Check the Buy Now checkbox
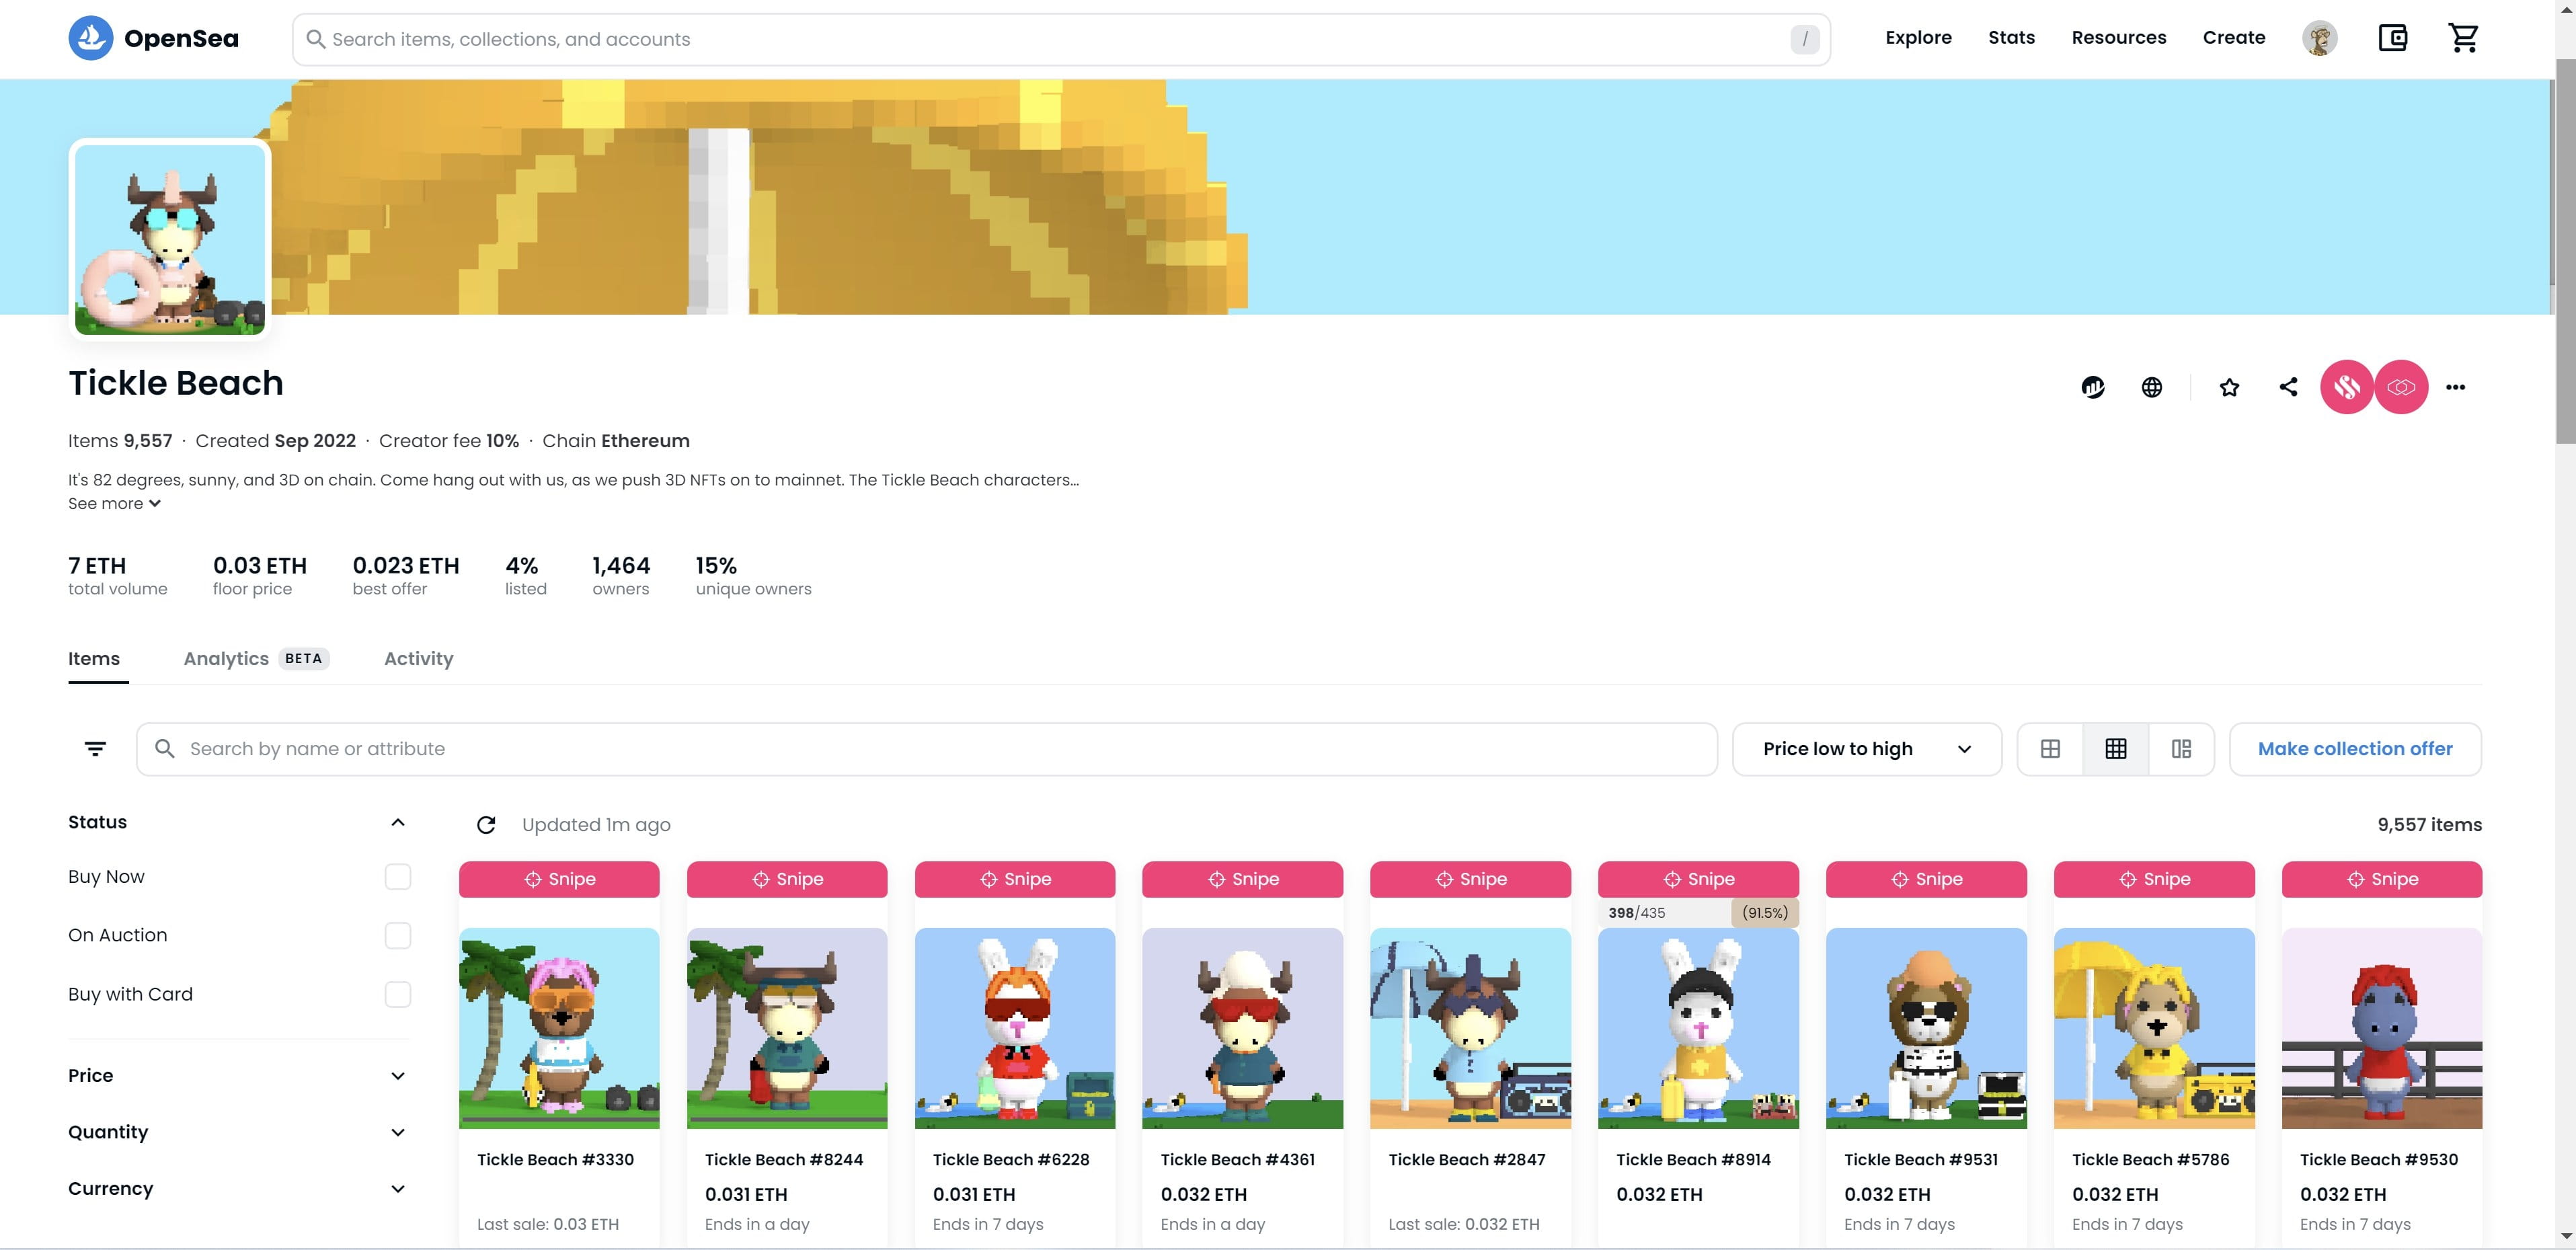Image resolution: width=2576 pixels, height=1250 pixels. coord(397,877)
